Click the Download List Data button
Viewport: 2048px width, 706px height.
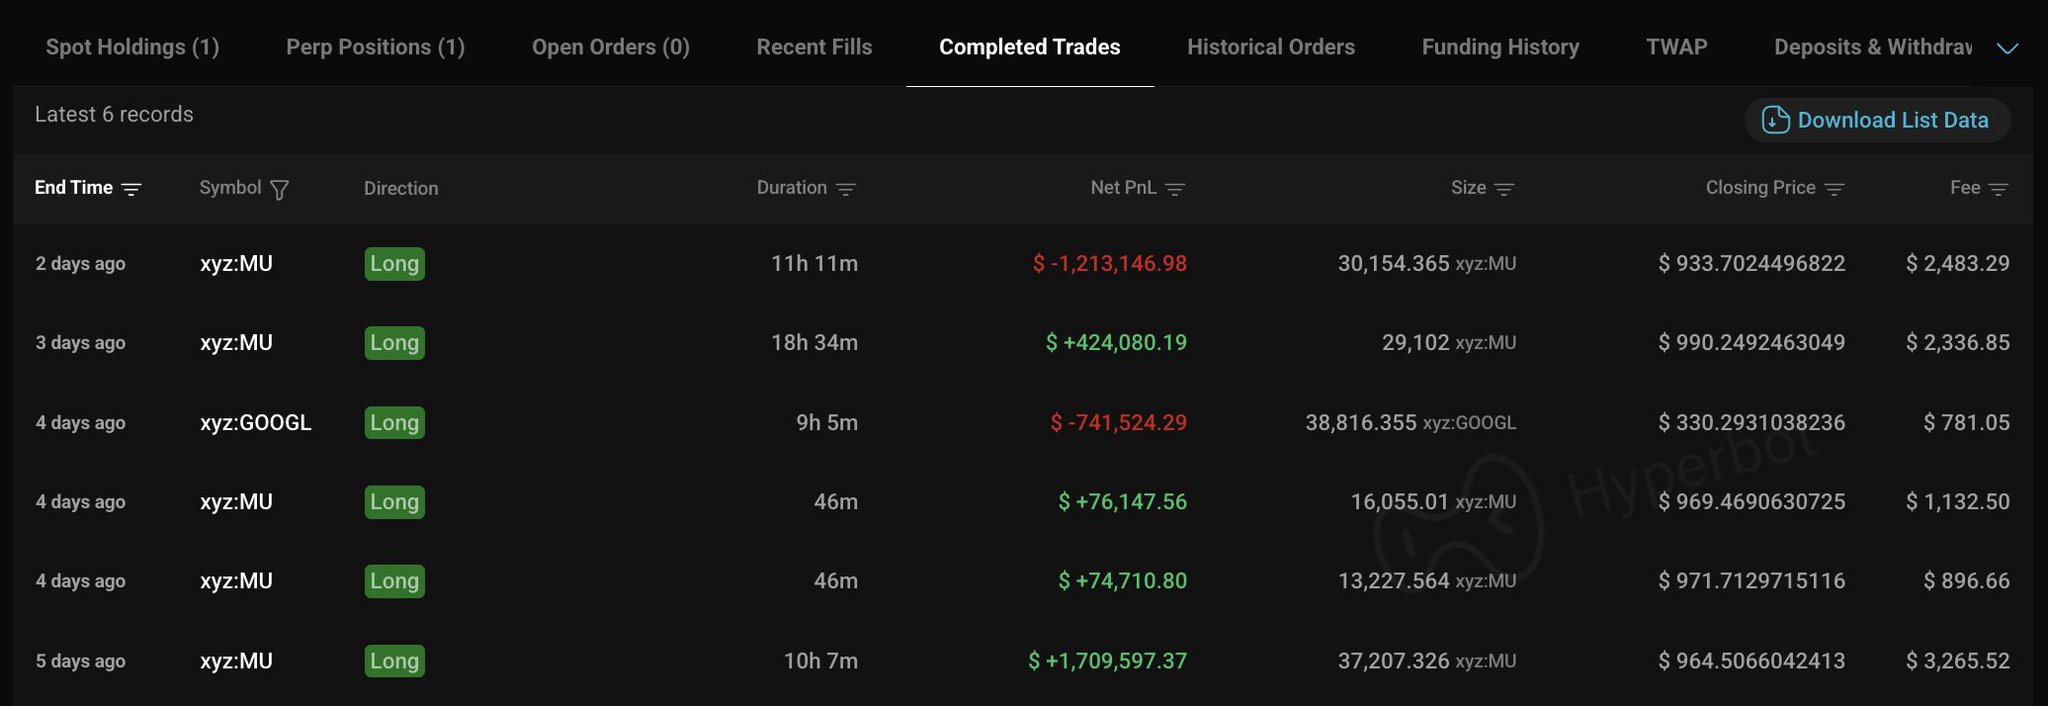pos(1877,120)
